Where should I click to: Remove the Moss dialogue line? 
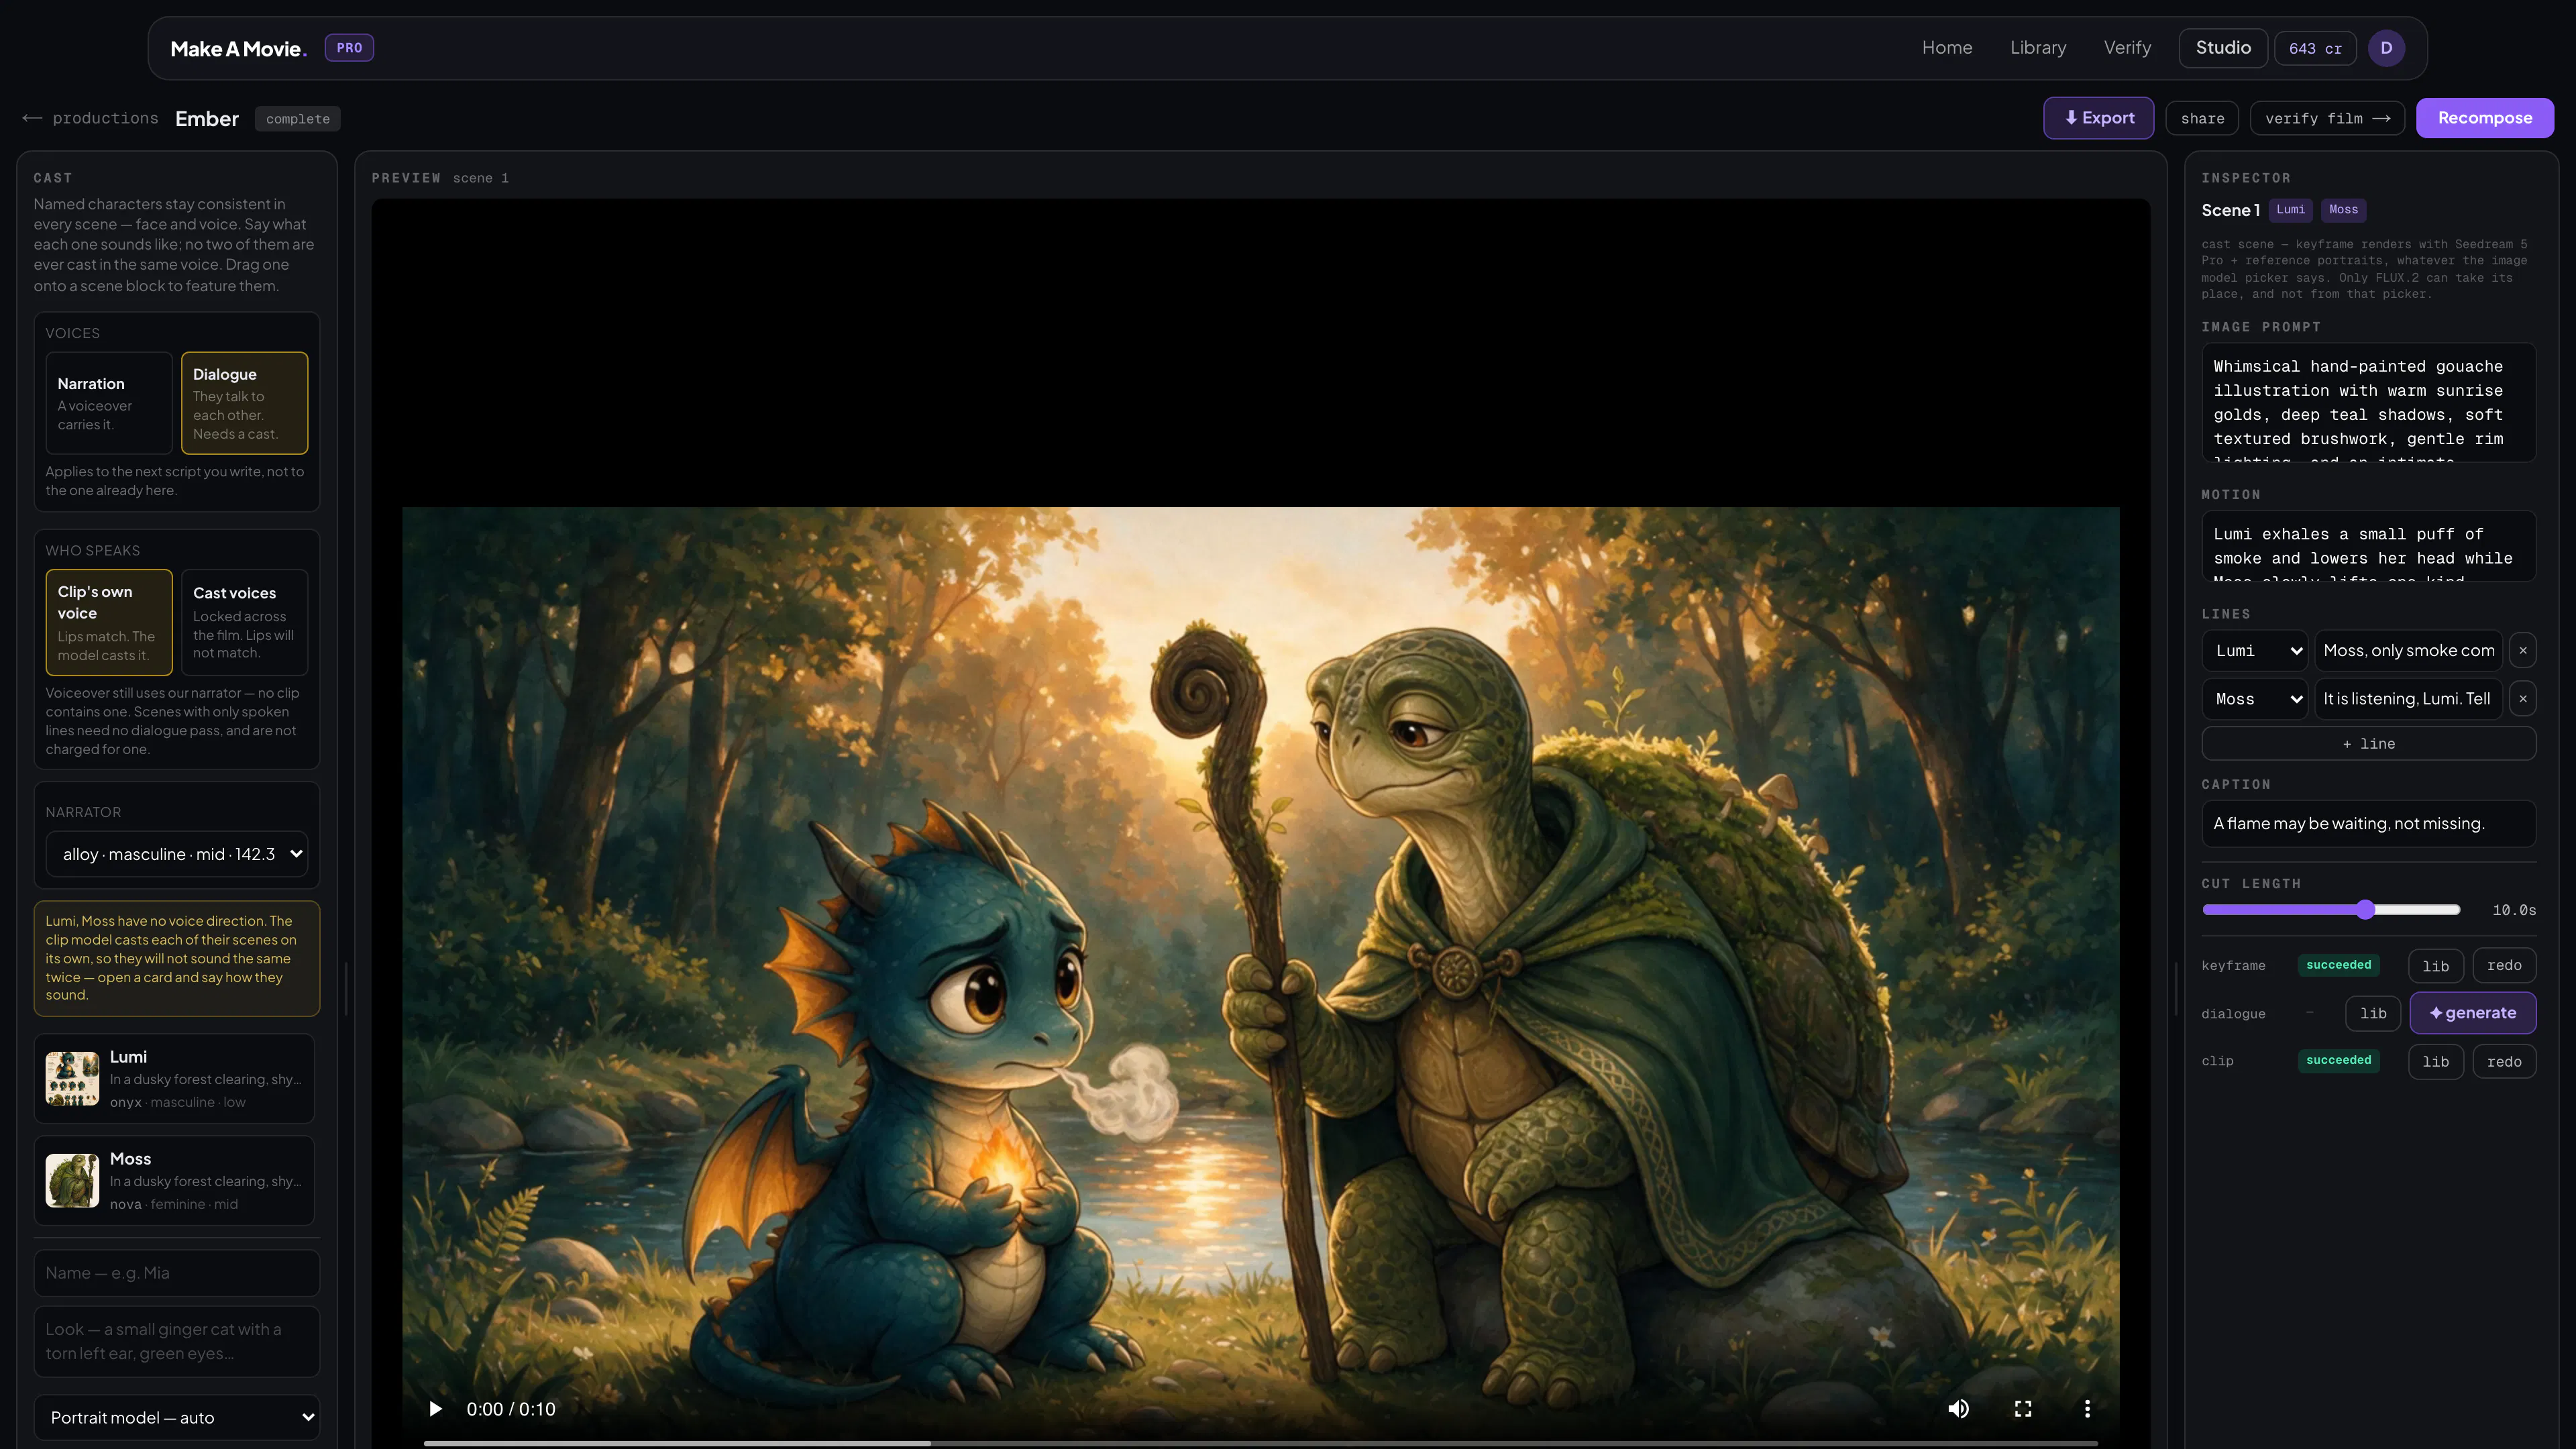(2523, 698)
